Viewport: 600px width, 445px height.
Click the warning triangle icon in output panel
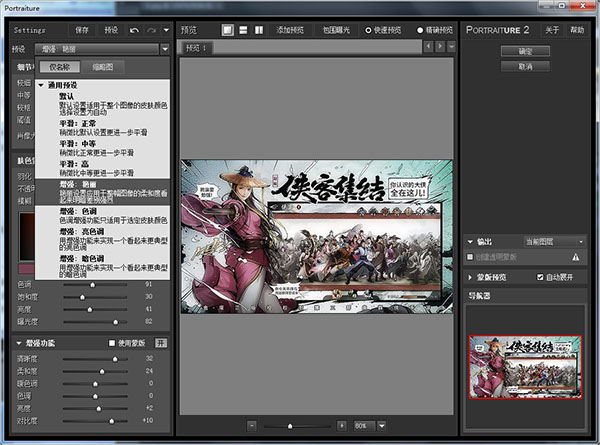tap(576, 257)
